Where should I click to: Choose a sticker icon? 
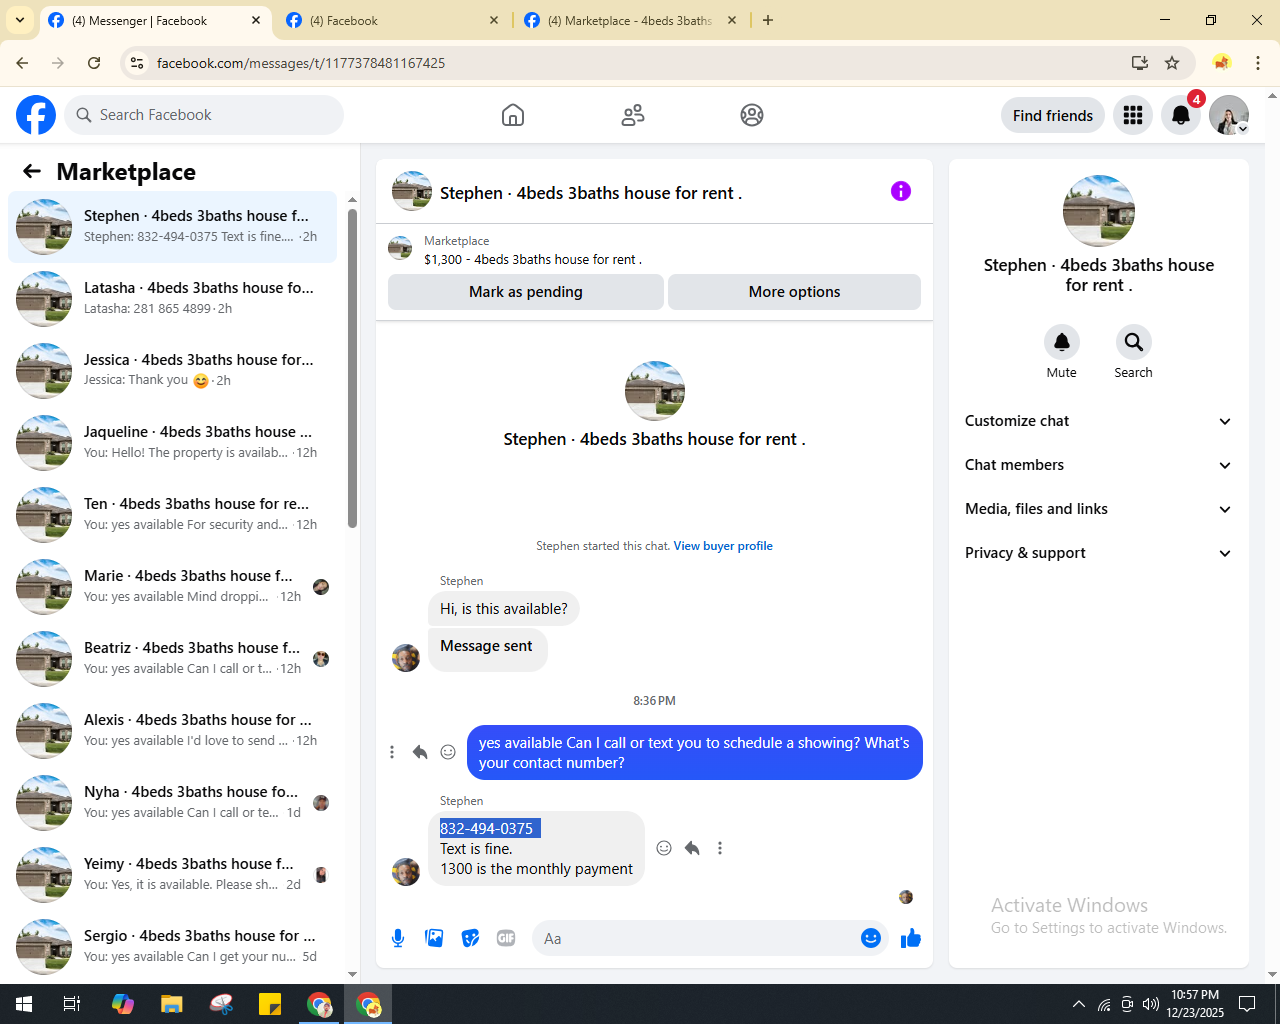[470, 938]
